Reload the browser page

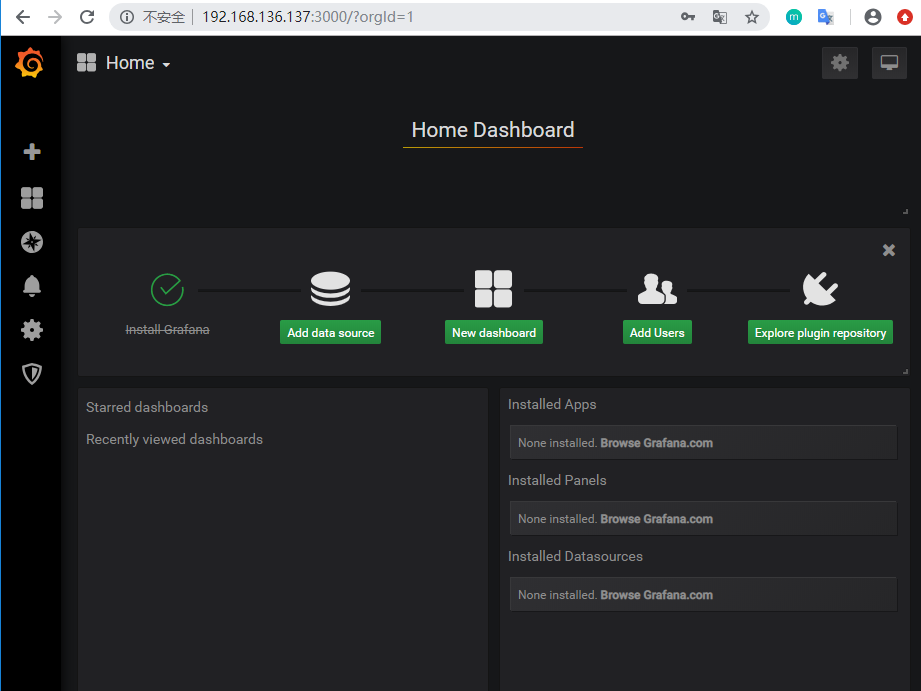tap(87, 17)
